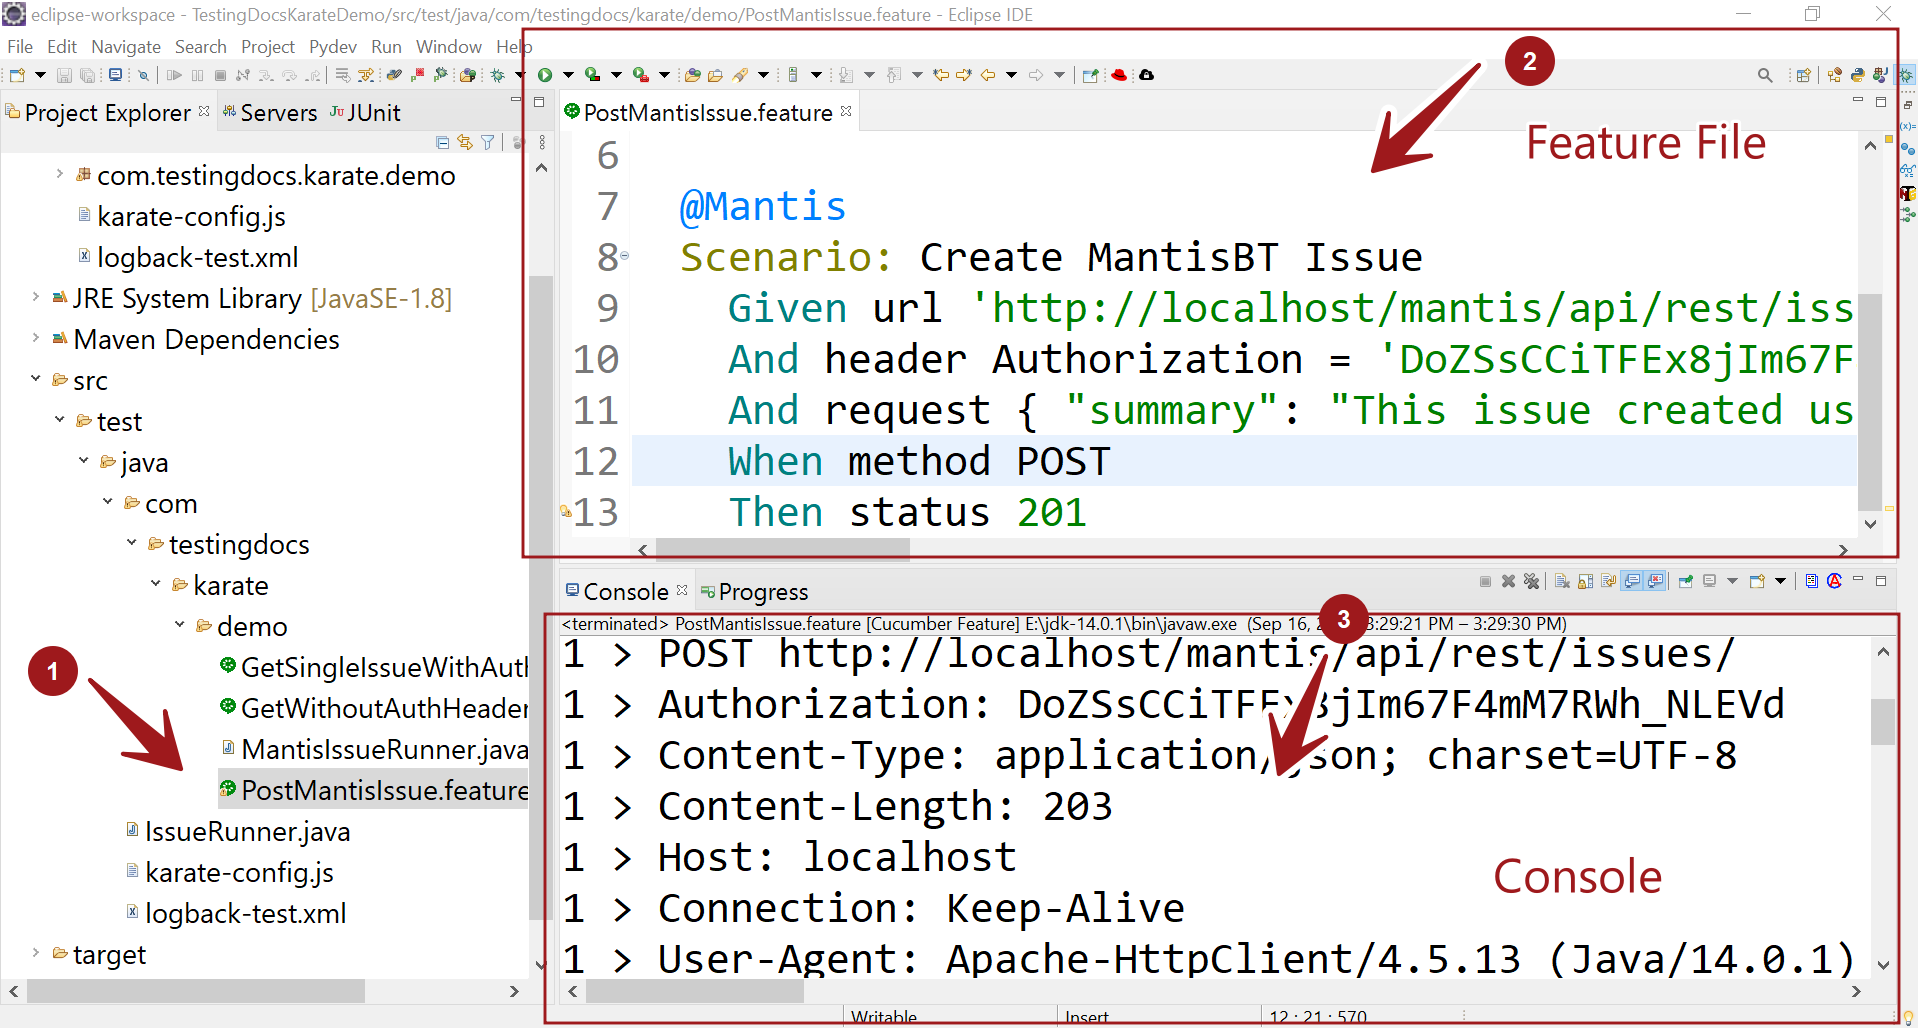
Task: Open the External Tools dropdown arrow
Action: [664, 75]
